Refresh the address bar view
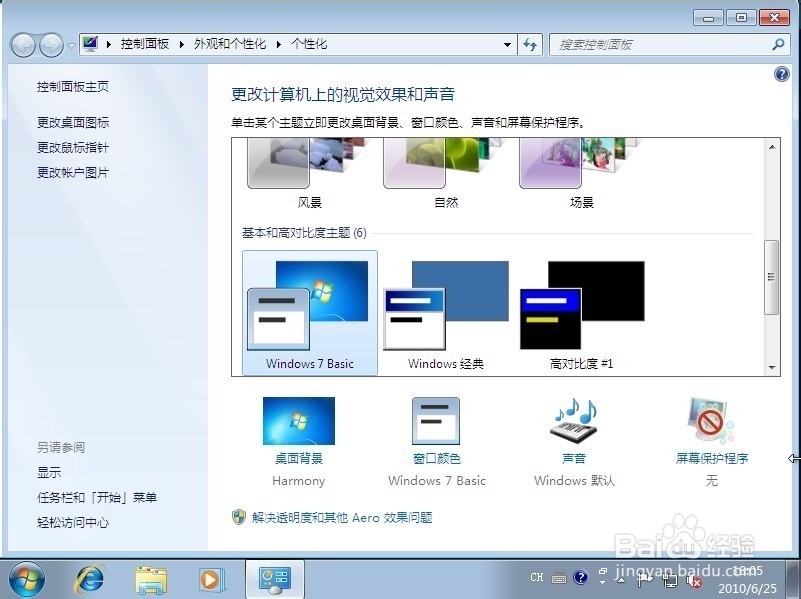Viewport: 801px width, 599px height. [530, 44]
